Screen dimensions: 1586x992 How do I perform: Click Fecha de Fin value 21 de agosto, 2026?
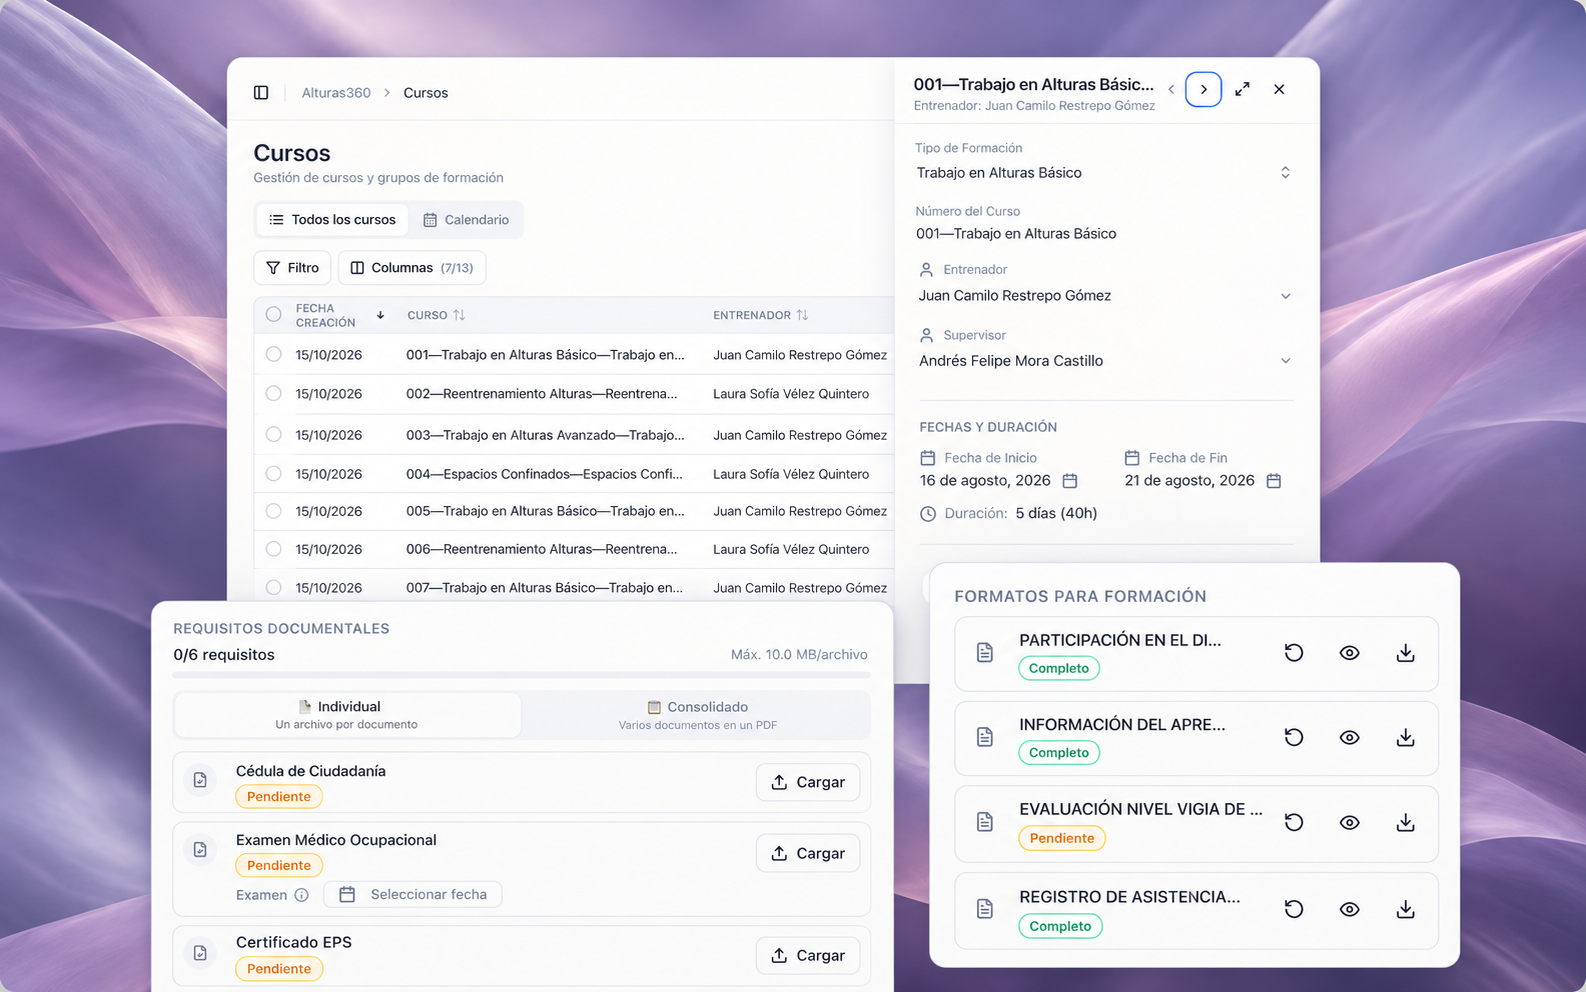(x=1189, y=481)
